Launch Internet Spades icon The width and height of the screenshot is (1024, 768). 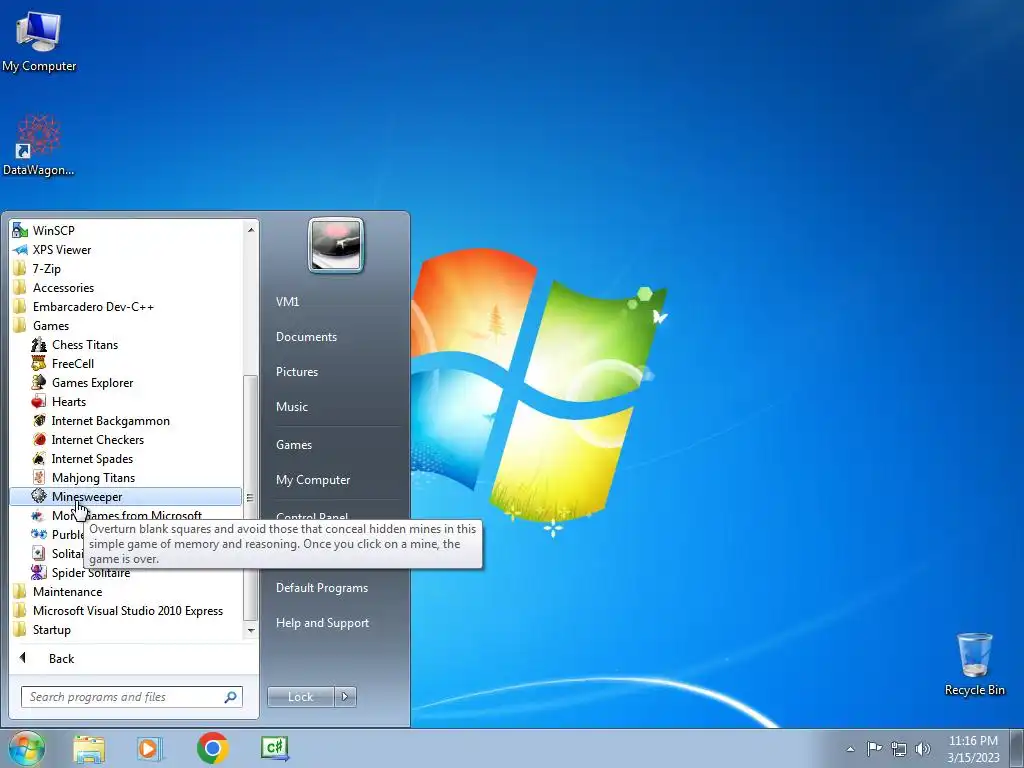[x=39, y=458]
